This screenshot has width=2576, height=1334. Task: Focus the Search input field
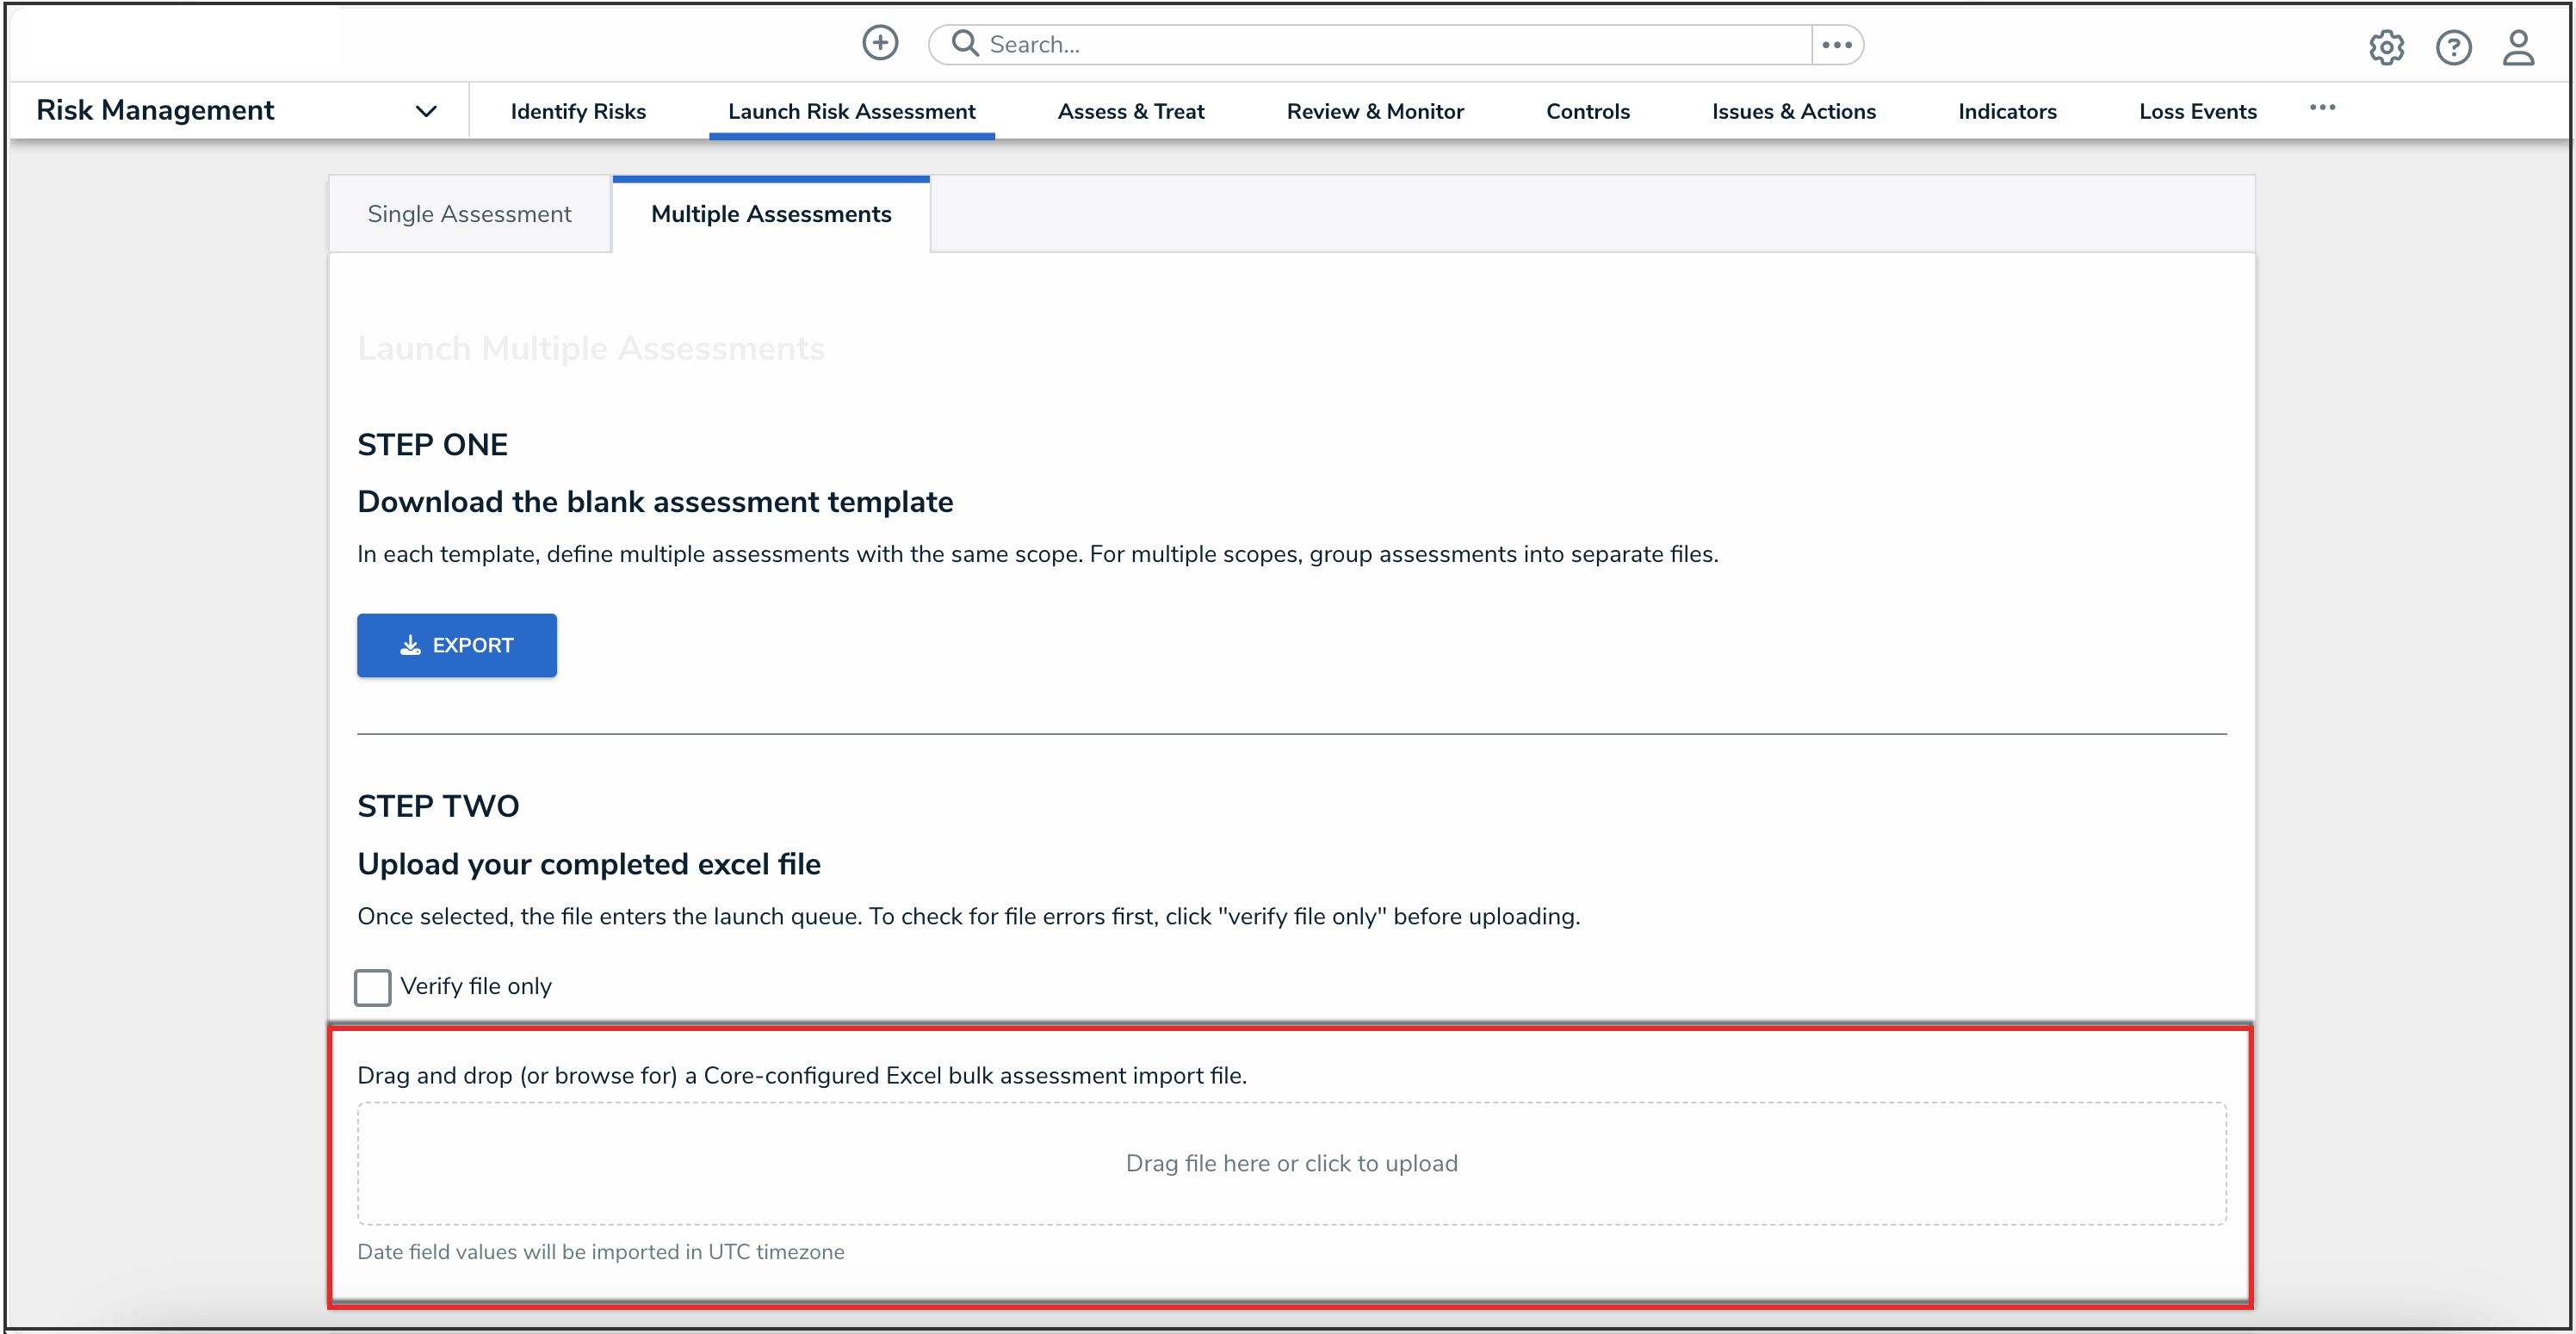click(x=1390, y=44)
